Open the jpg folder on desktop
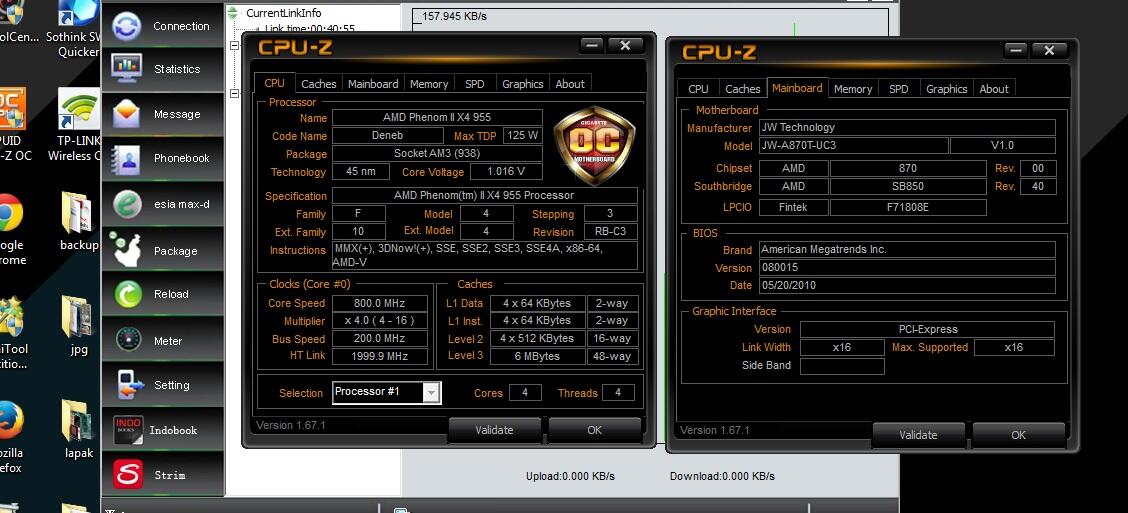 coord(78,325)
